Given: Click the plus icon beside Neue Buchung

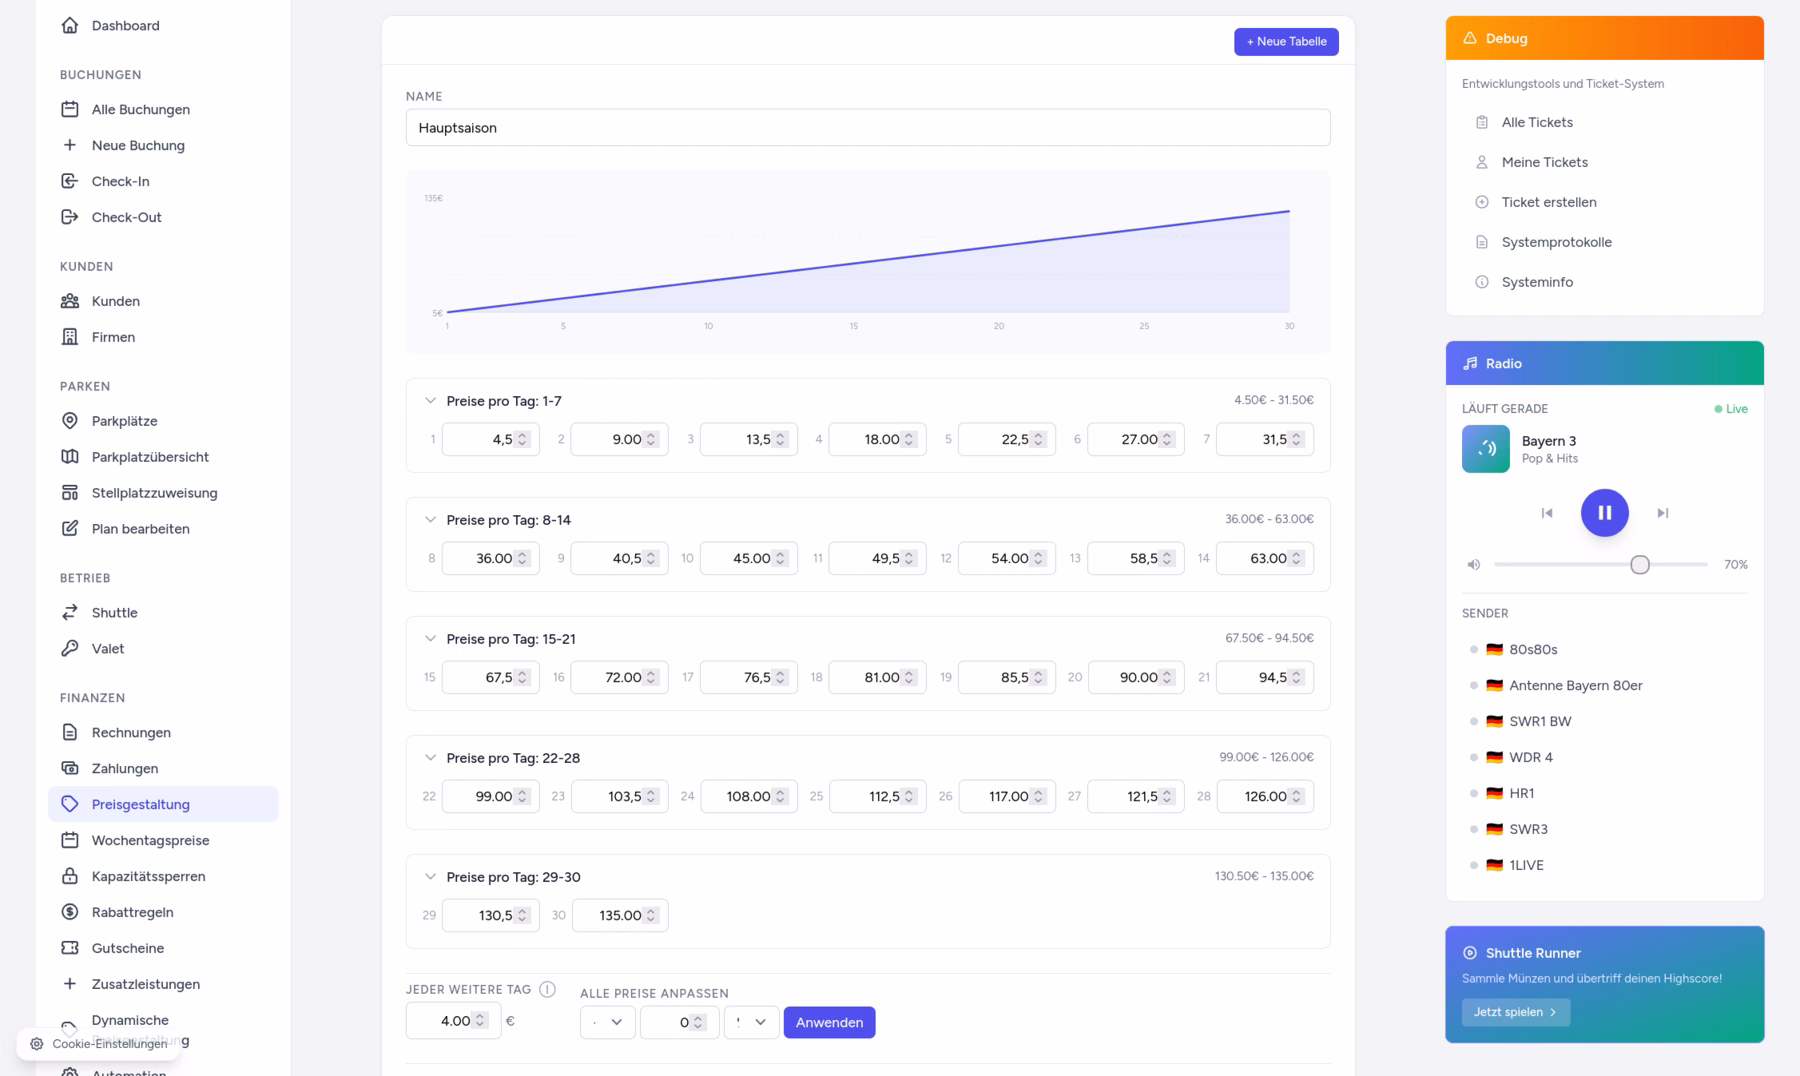Looking at the screenshot, I should 70,146.
